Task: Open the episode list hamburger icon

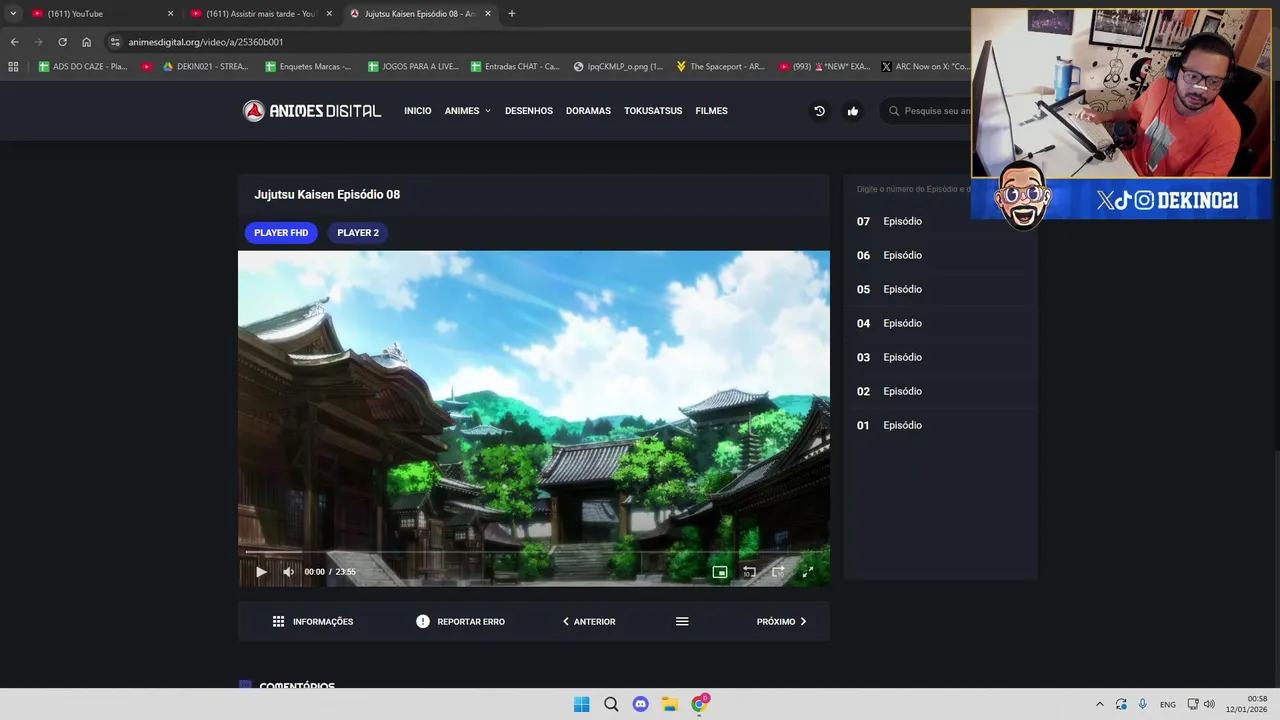Action: pyautogui.click(x=682, y=622)
